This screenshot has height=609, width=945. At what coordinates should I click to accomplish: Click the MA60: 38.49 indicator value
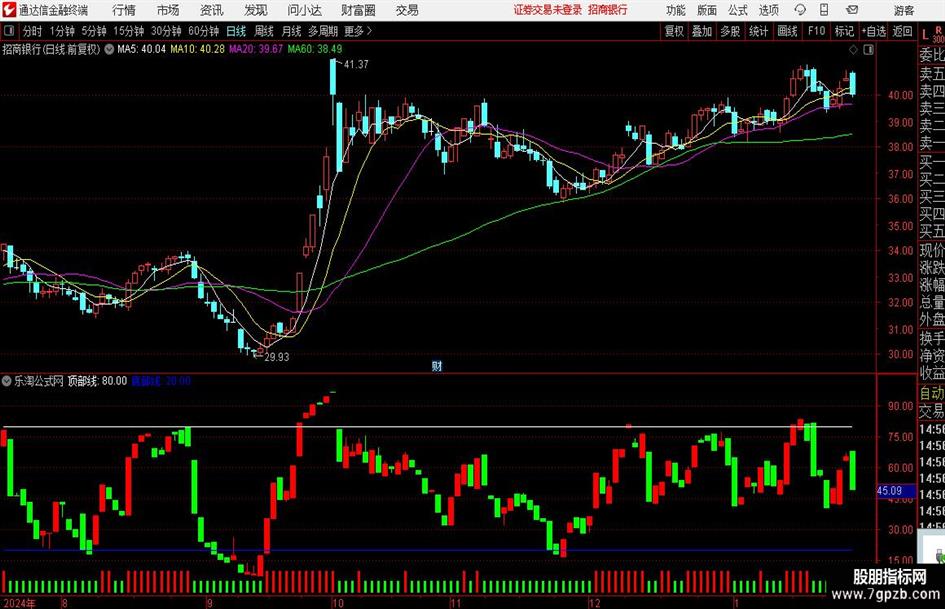(315, 49)
